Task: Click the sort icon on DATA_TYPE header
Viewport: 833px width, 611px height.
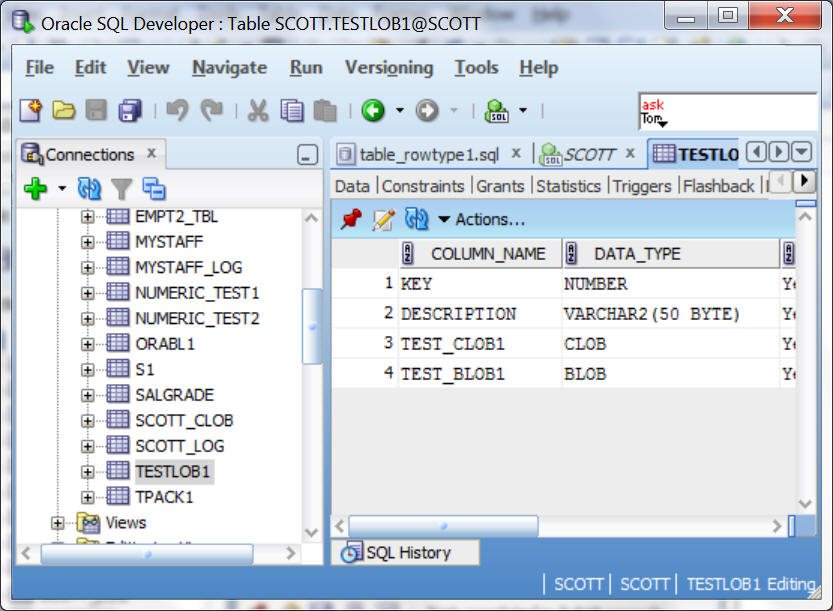Action: click(572, 253)
